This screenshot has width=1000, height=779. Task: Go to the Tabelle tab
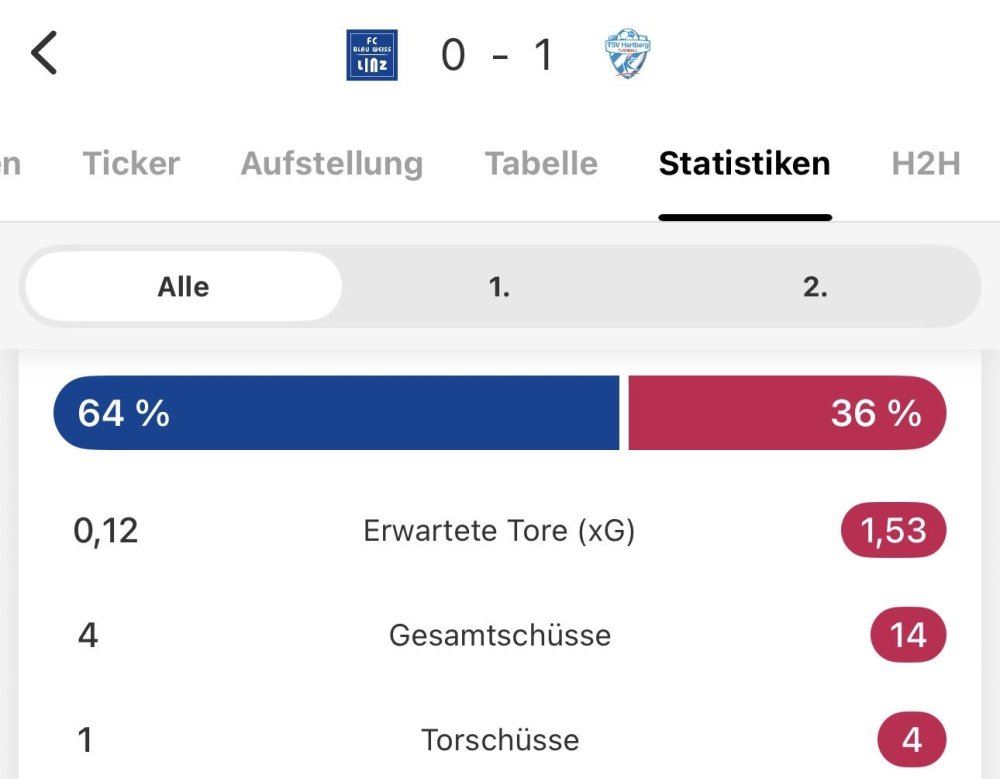click(x=541, y=164)
